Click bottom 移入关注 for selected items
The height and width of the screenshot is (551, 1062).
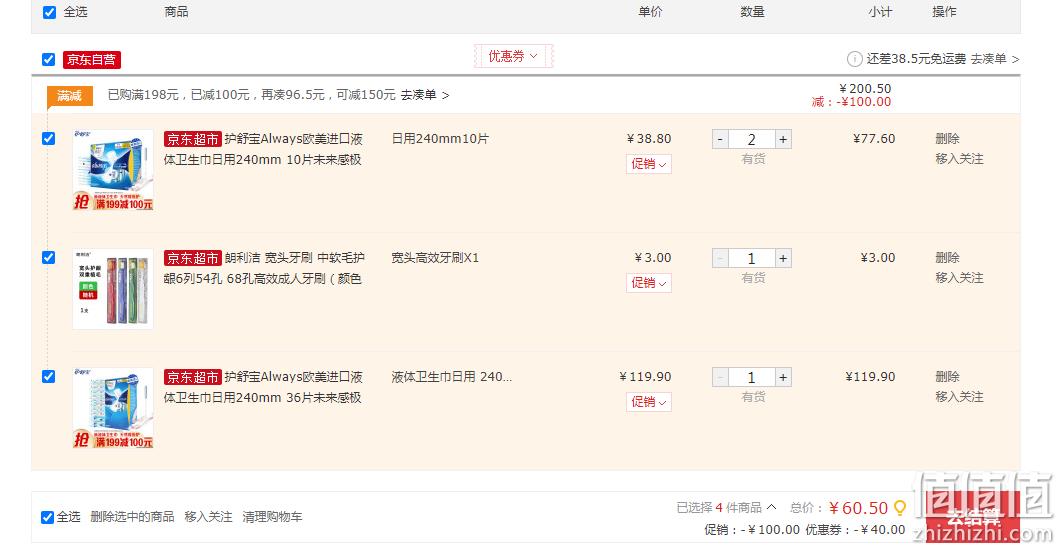click(208, 517)
